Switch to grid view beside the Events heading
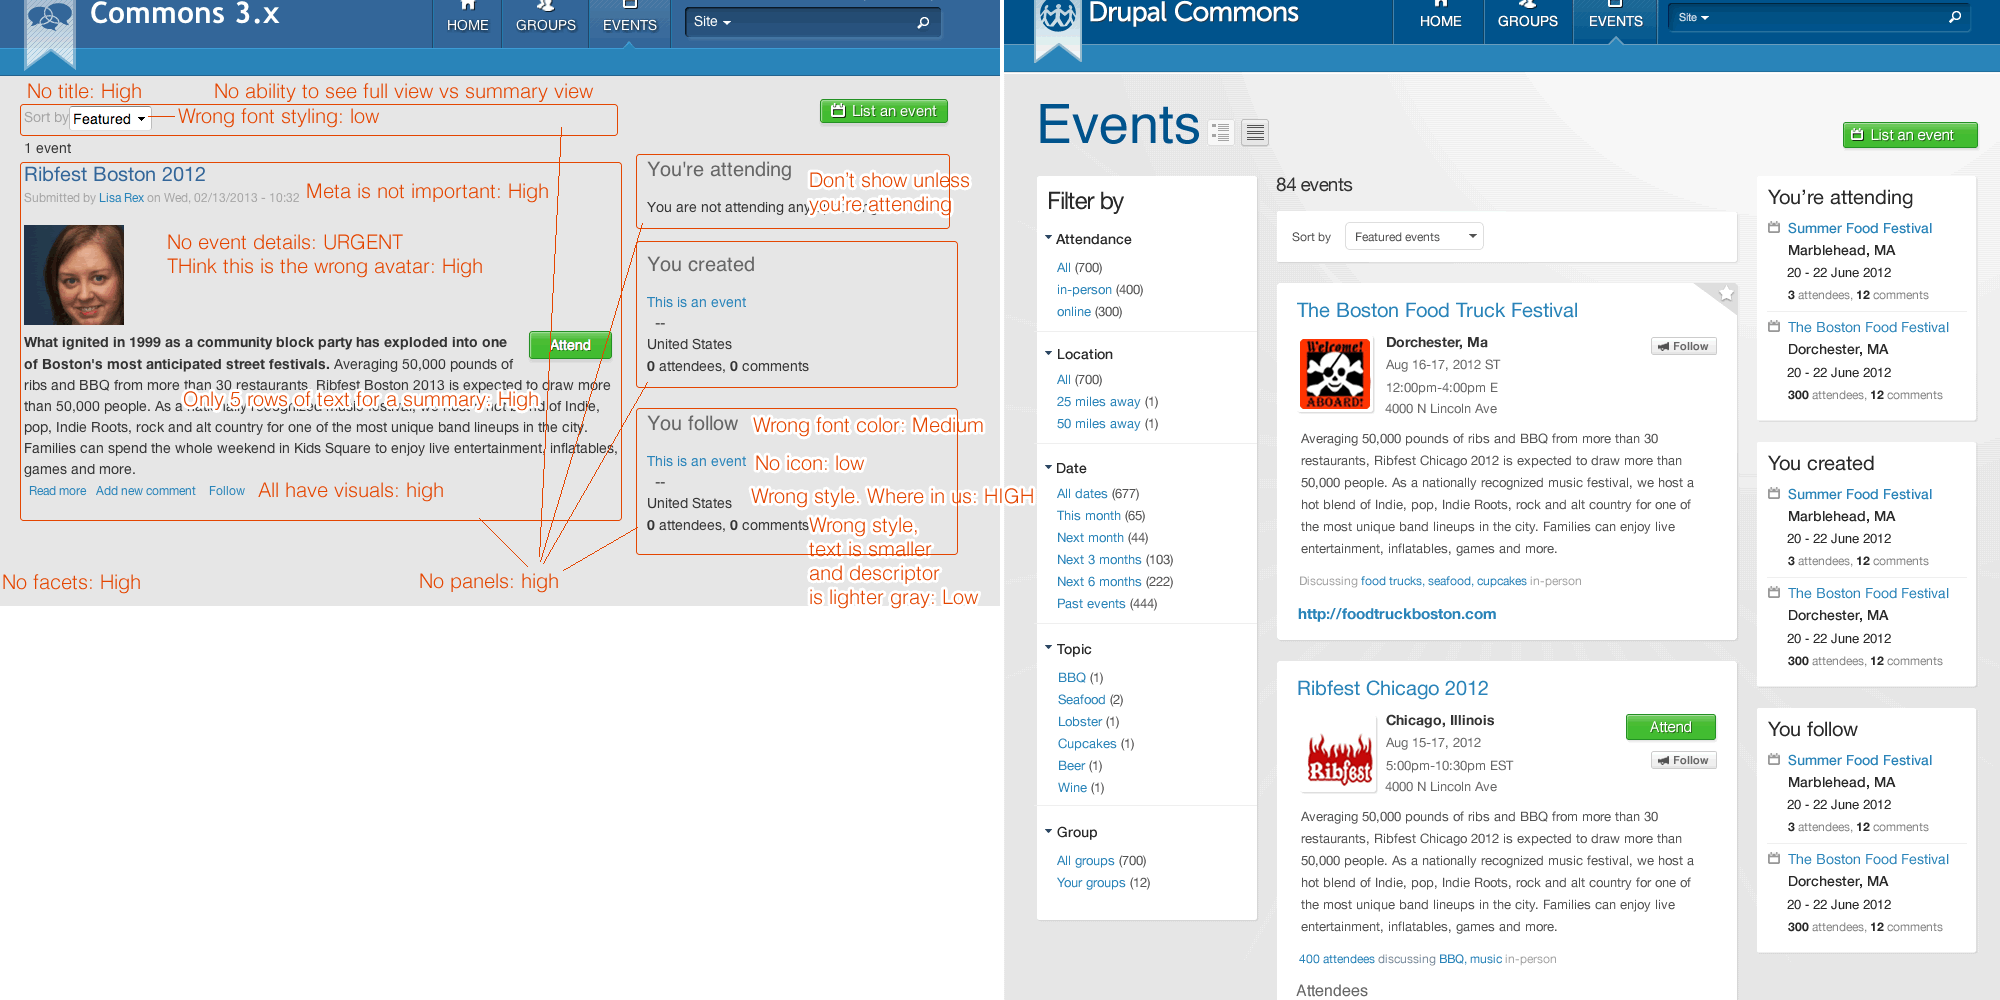The height and width of the screenshot is (1000, 2000). 1220,132
